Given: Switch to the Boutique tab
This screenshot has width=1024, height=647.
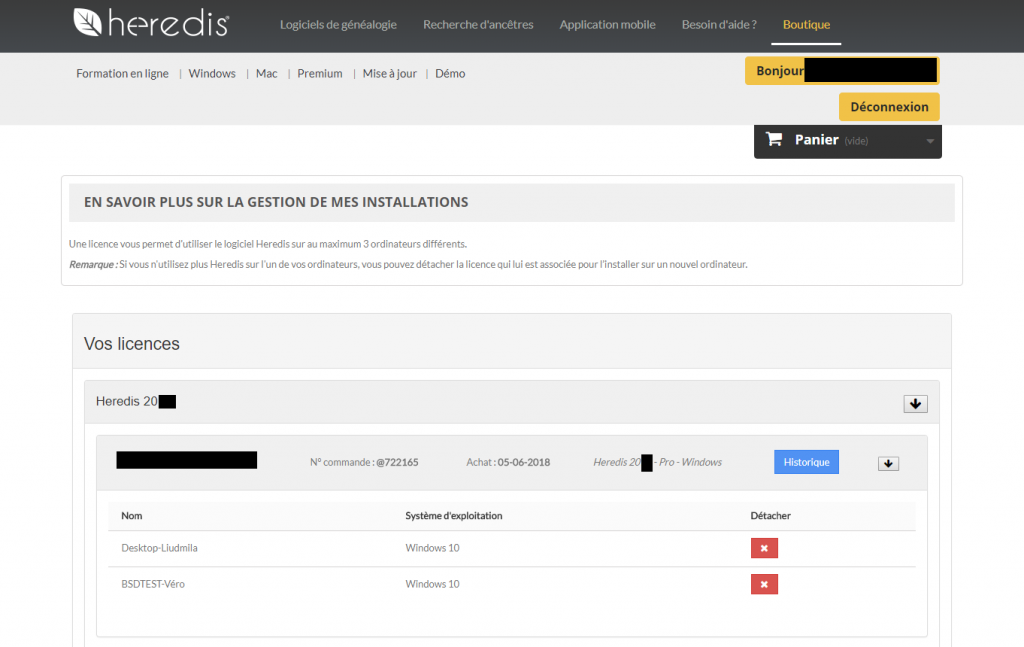Looking at the screenshot, I should tap(806, 25).
